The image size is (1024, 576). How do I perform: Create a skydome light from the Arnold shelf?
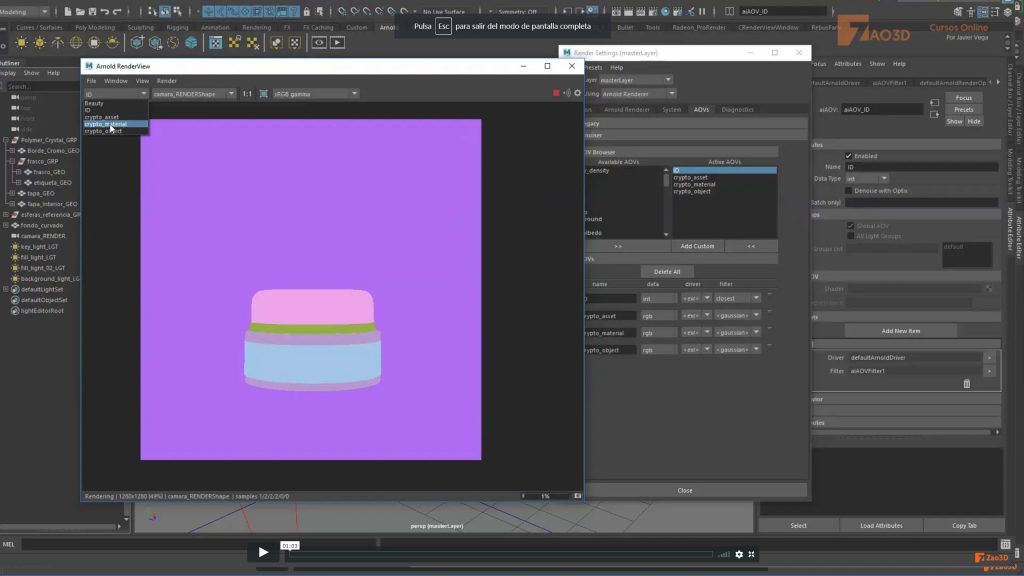tap(75, 42)
